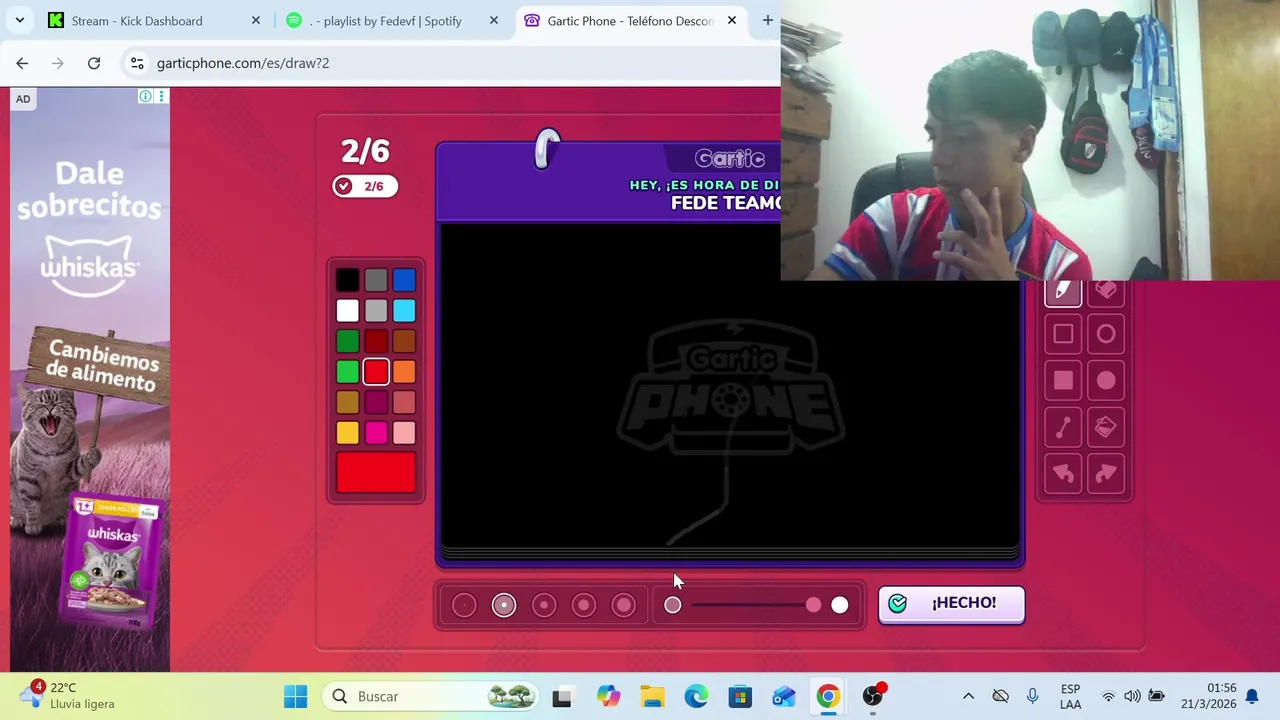Set opacity to full via white circle
This screenshot has height=720, width=1280.
(x=840, y=605)
